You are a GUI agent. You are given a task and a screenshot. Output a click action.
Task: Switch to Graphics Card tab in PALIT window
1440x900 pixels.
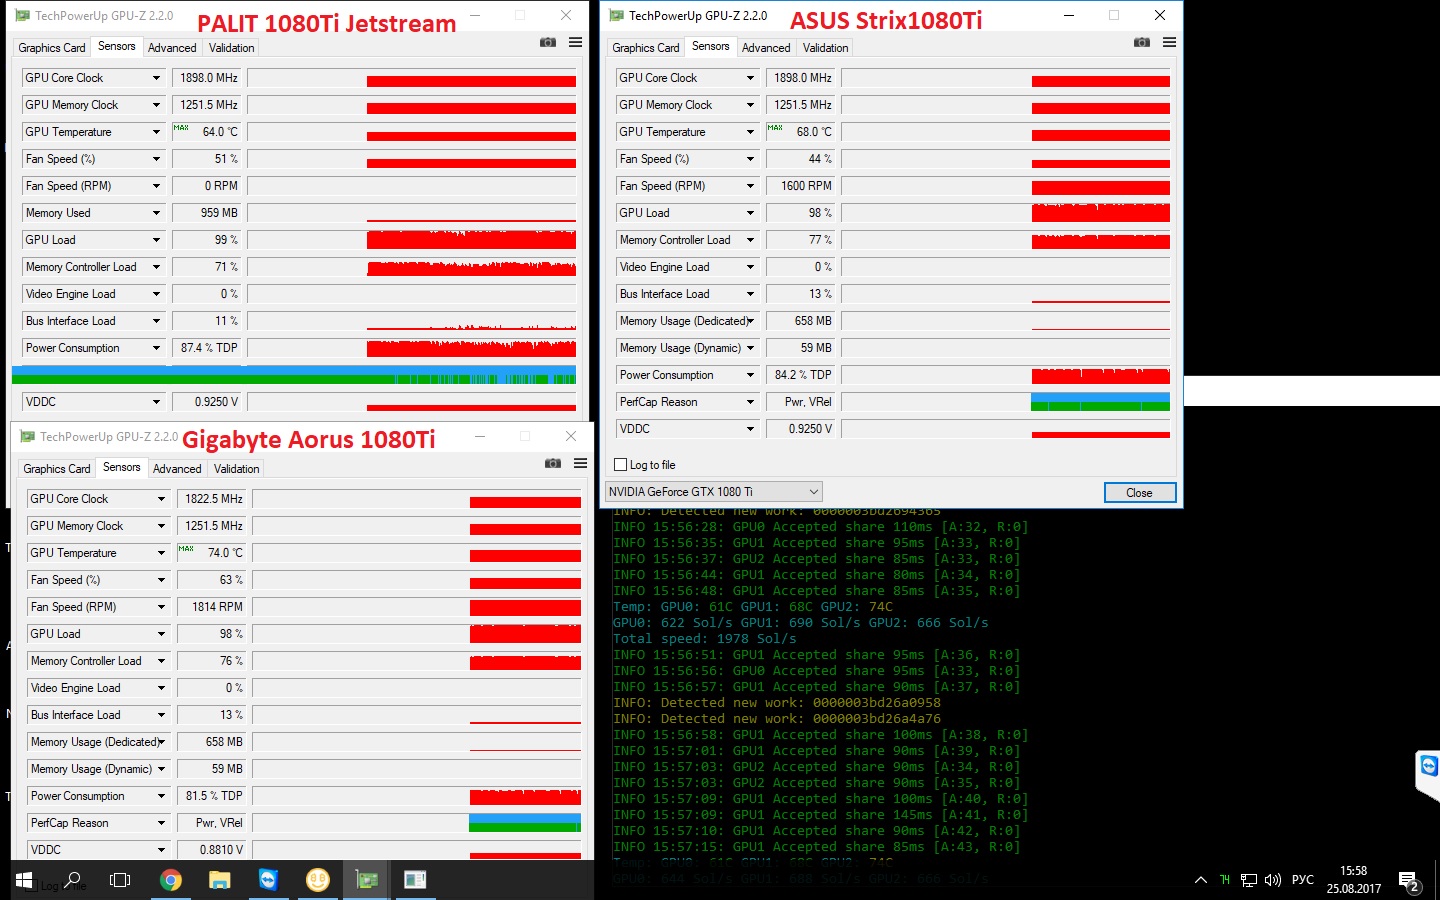[52, 48]
